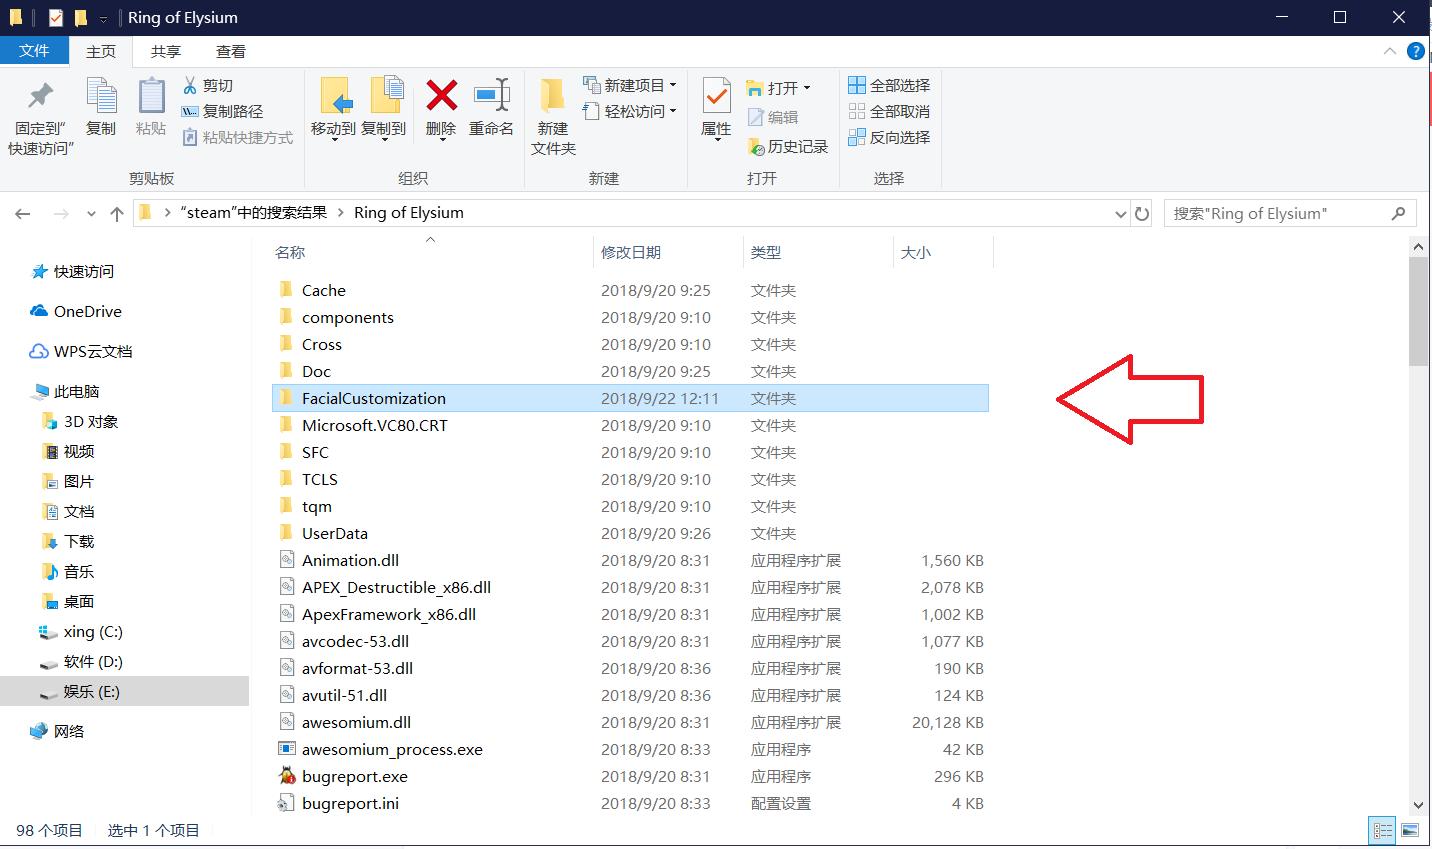Switch to details view in status bar
The width and height of the screenshot is (1432, 849).
[1383, 830]
